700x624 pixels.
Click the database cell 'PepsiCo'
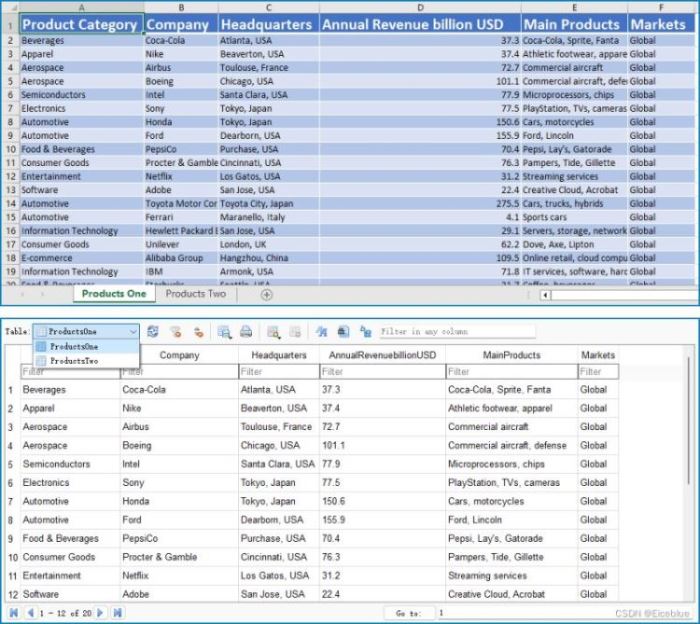(x=179, y=538)
